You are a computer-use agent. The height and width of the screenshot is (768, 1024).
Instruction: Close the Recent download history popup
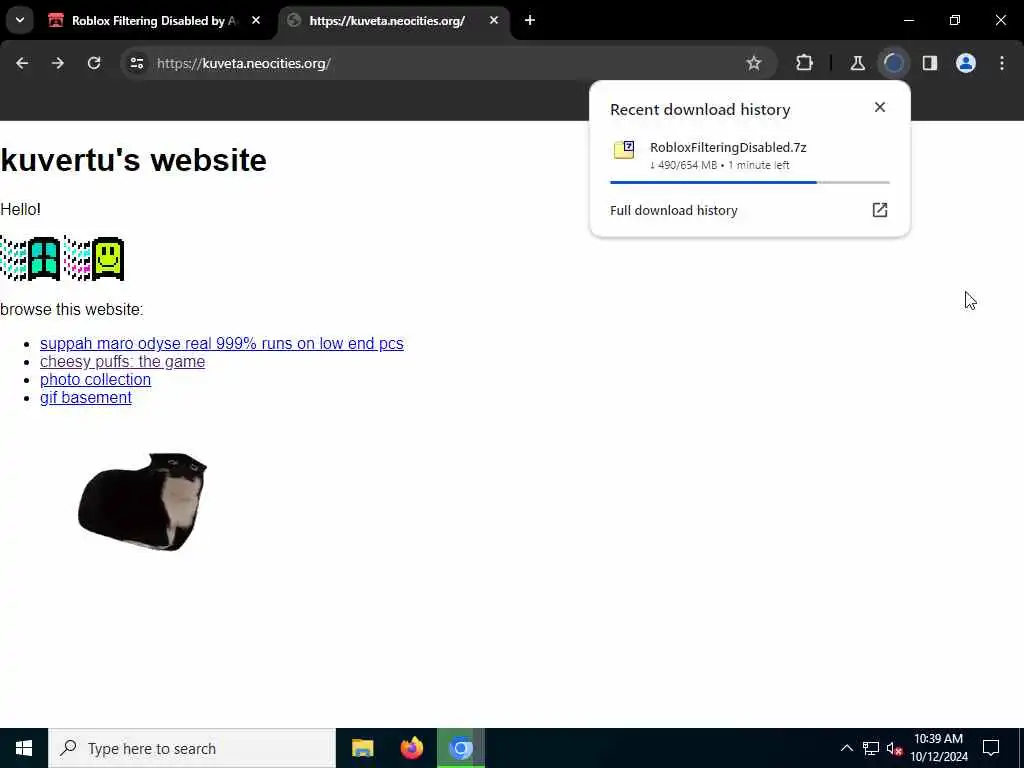pos(880,107)
